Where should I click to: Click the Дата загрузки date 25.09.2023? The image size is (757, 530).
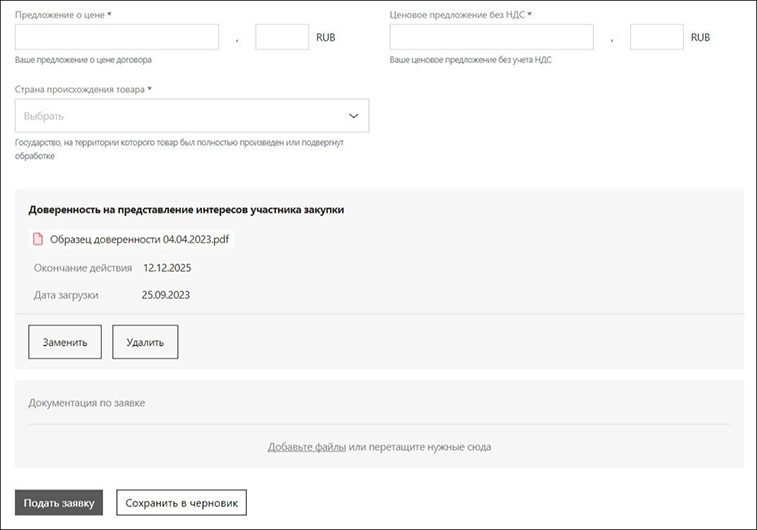pos(166,295)
